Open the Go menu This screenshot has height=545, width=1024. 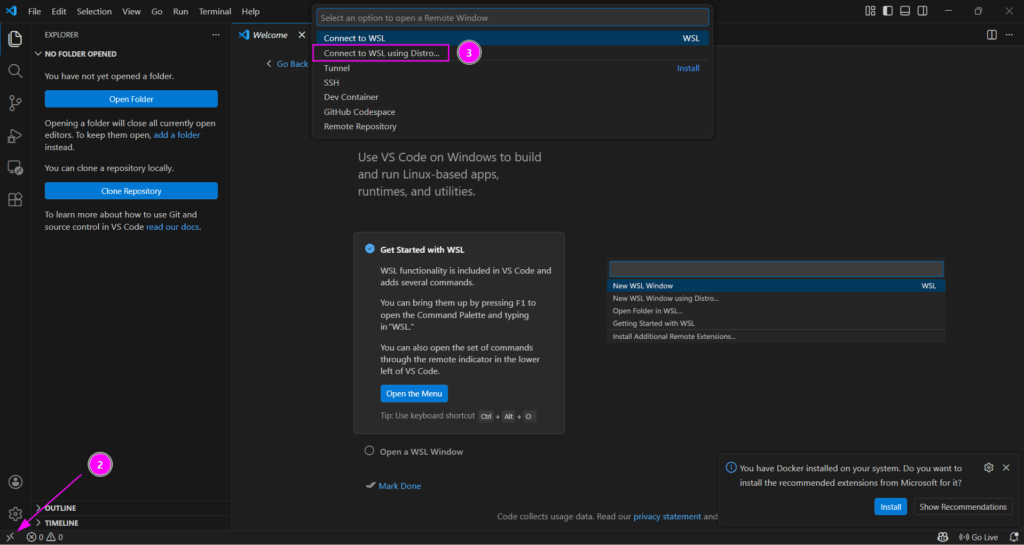coord(157,11)
